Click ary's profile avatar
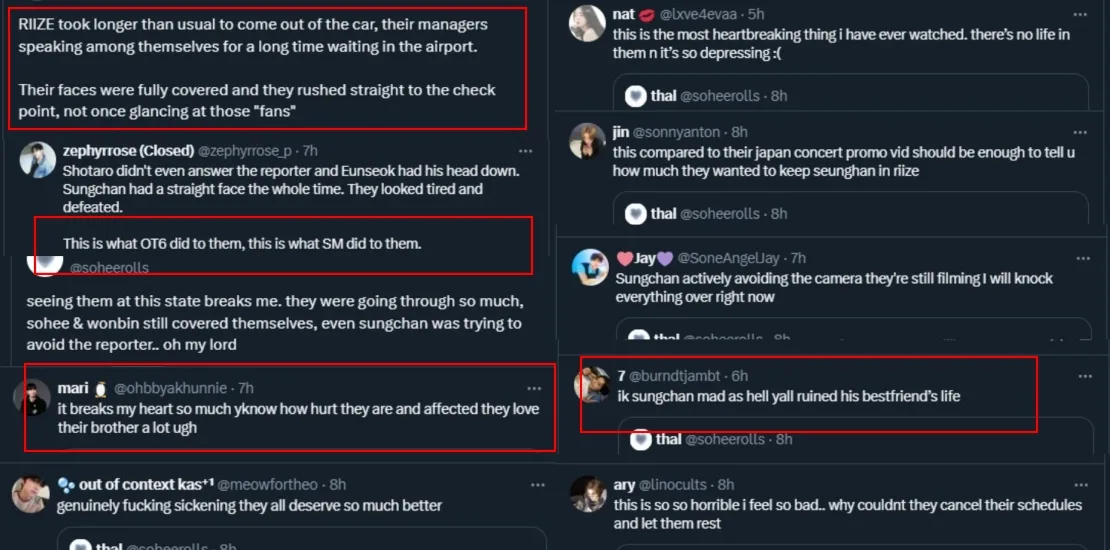The image size is (1110, 550). [588, 494]
